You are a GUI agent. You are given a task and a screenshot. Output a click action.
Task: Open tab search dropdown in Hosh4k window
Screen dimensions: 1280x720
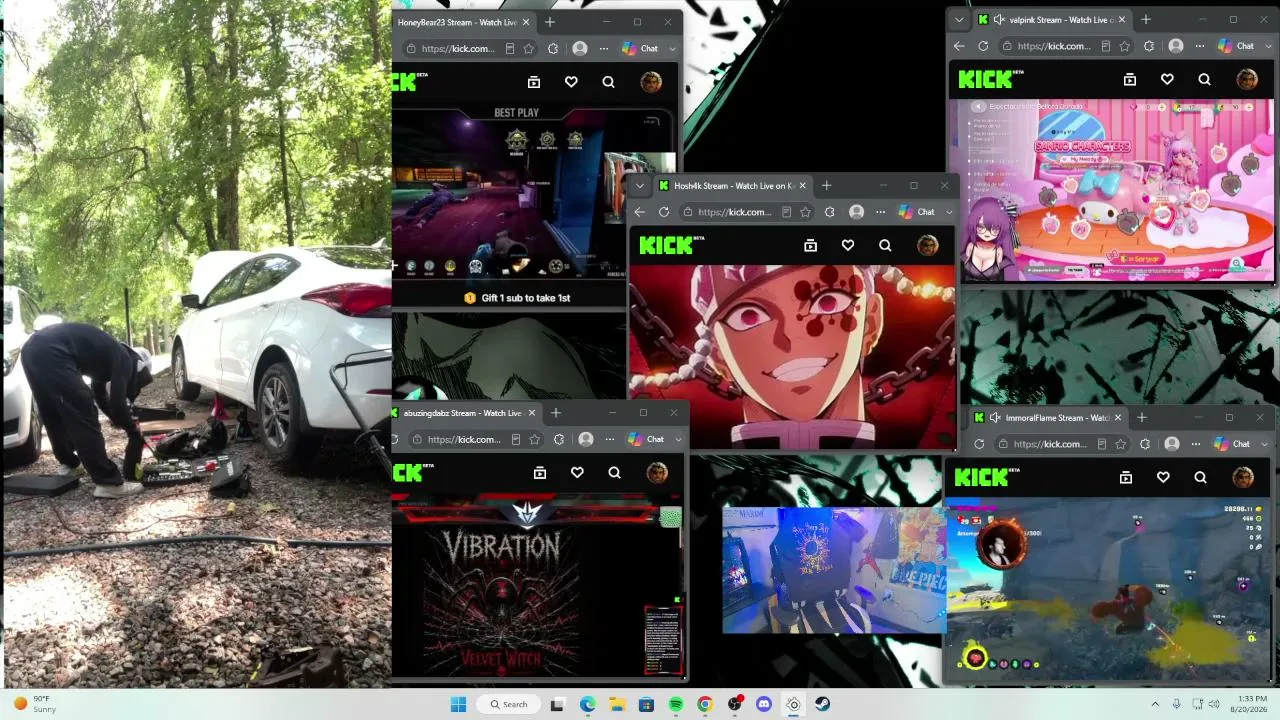(x=640, y=186)
